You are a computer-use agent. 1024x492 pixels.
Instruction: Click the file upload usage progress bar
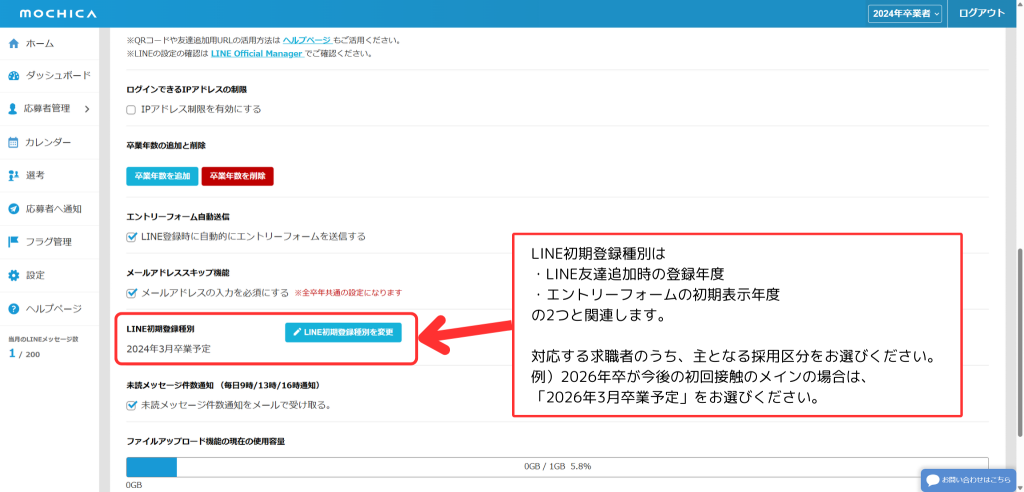(556, 467)
